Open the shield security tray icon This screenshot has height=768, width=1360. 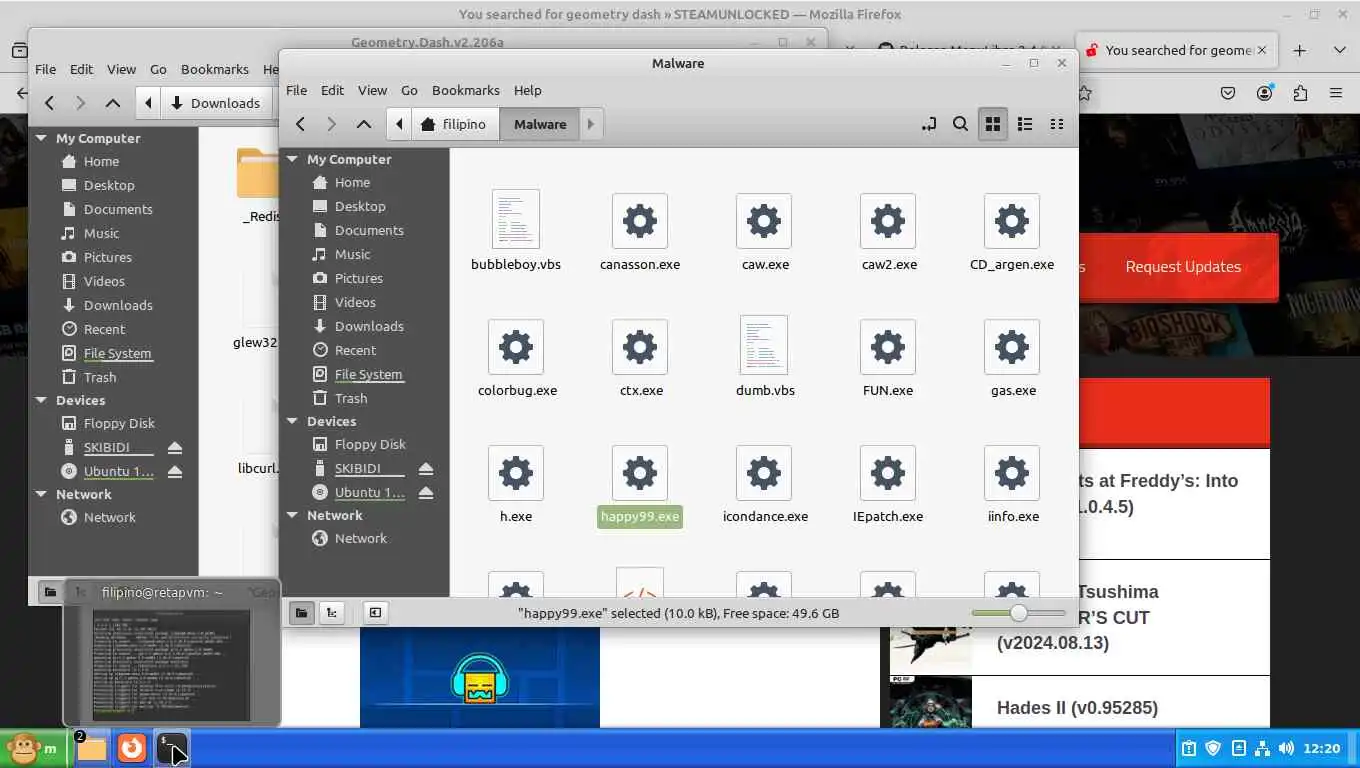(x=1213, y=748)
